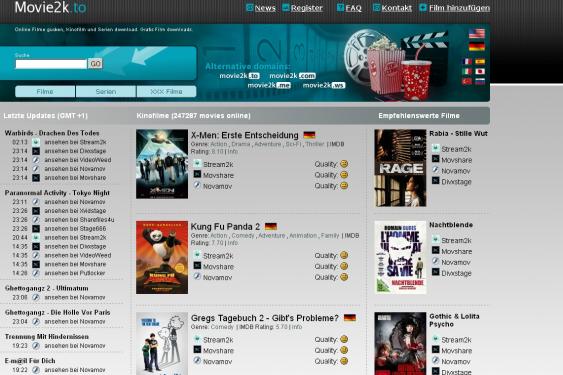Click the Turkish flag icon
Screen dimensions: 563x375
(467, 81)
